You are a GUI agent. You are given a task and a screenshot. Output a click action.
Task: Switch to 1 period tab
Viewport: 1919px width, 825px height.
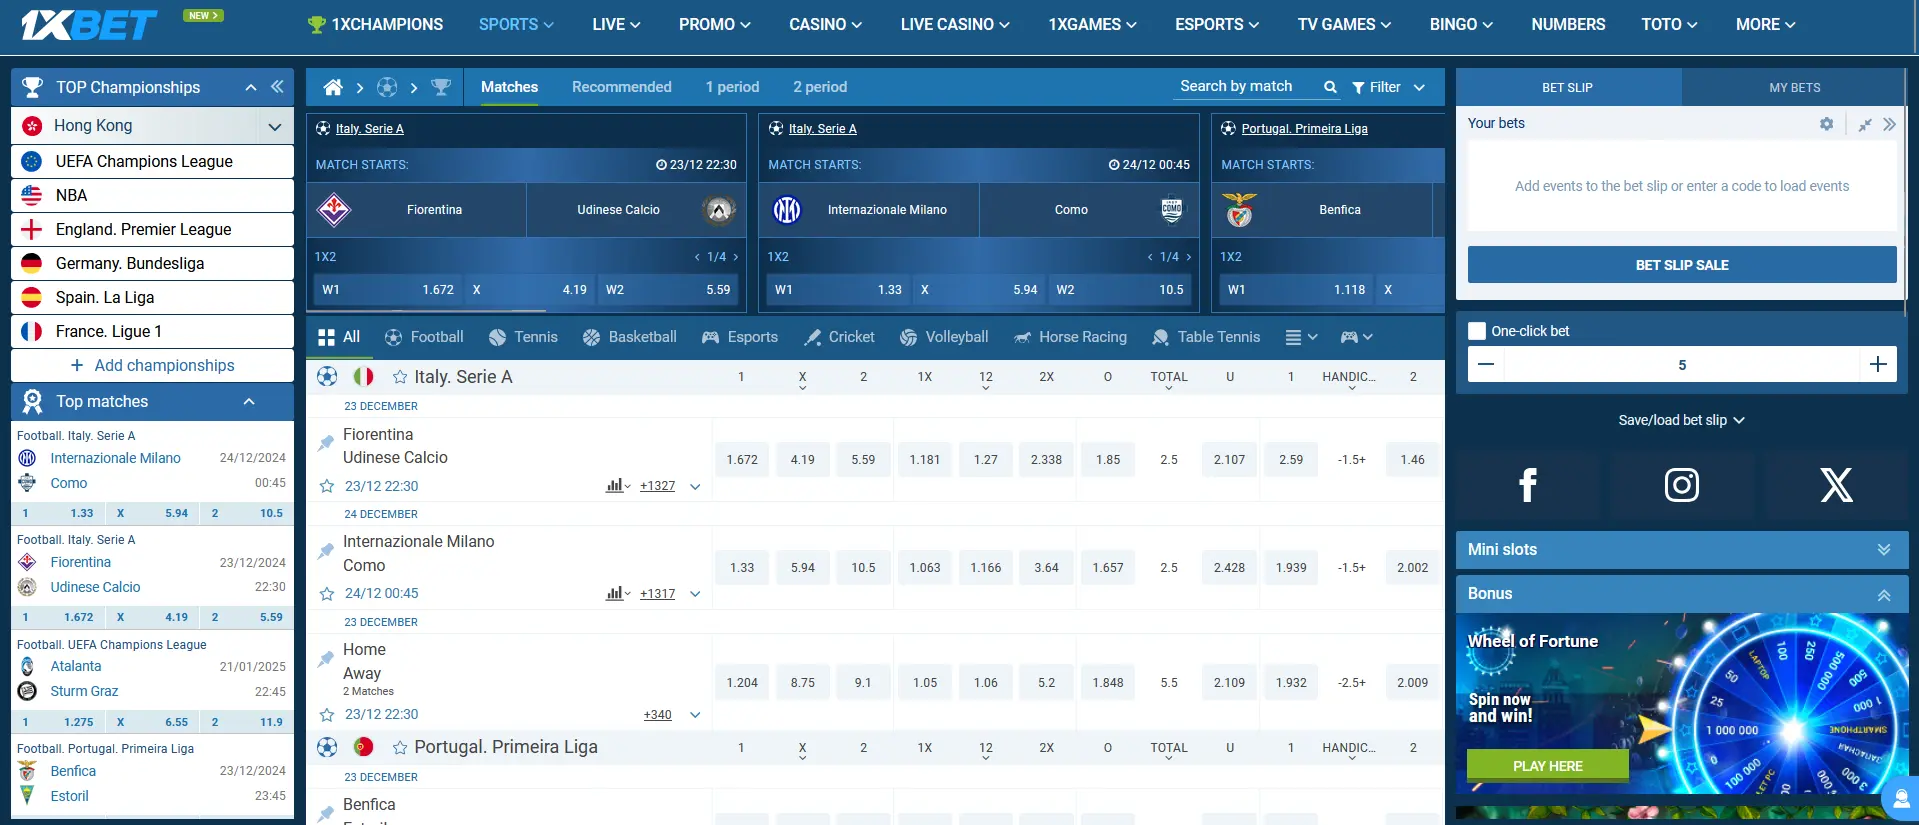(732, 87)
